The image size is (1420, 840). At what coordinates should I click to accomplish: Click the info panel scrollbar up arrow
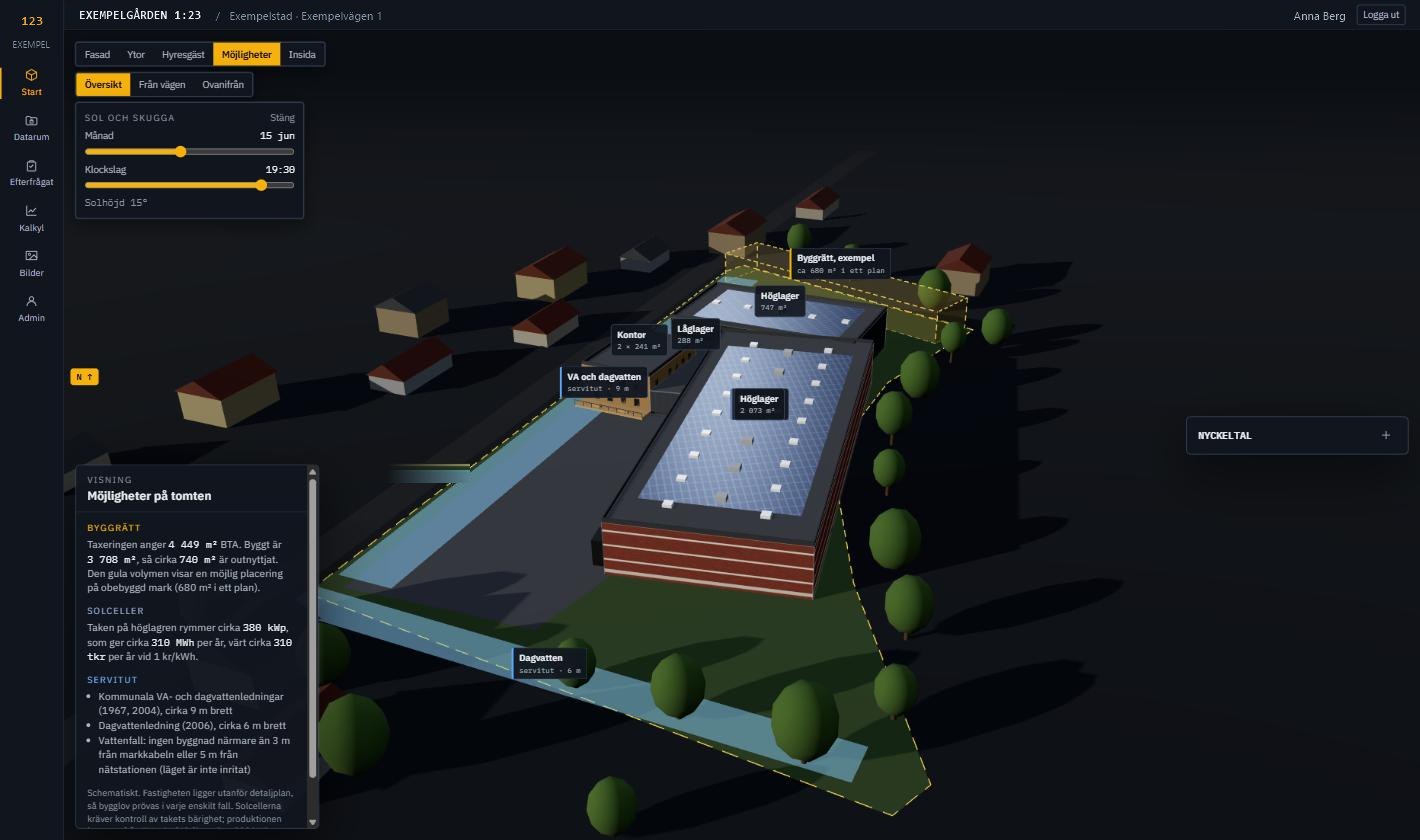point(313,472)
